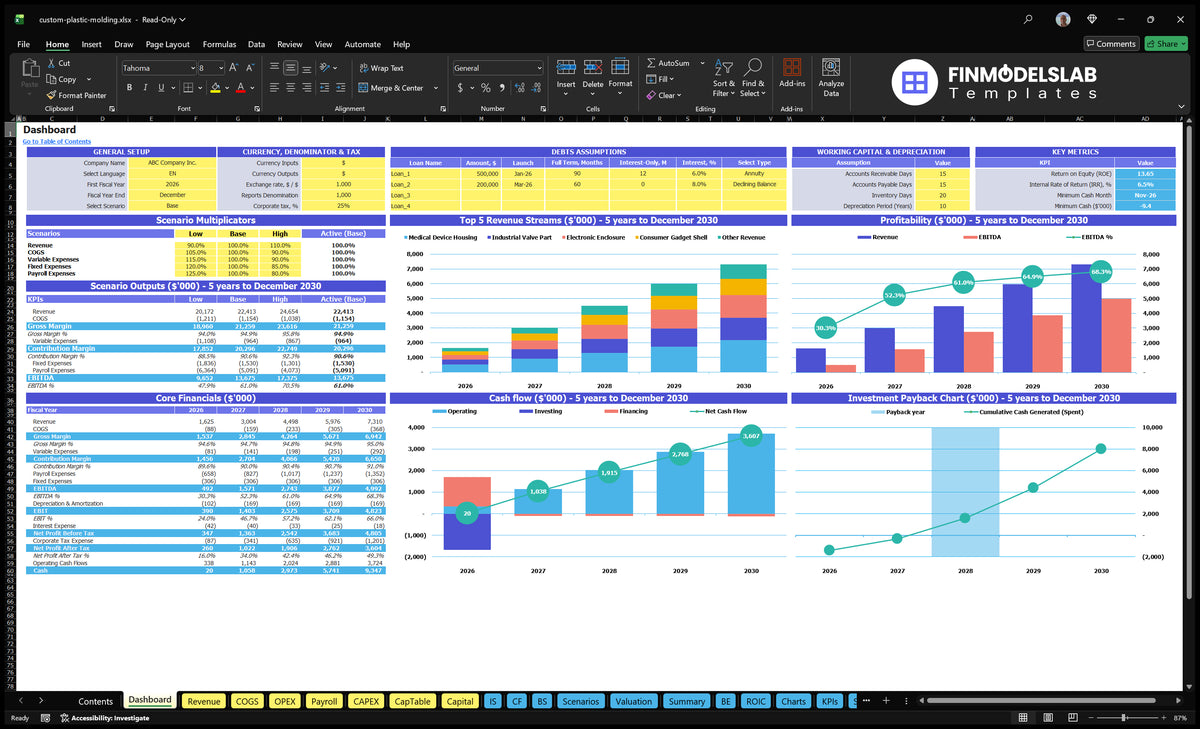Click the Cut scissors icon
The width and height of the screenshot is (1200, 729).
tap(51, 63)
